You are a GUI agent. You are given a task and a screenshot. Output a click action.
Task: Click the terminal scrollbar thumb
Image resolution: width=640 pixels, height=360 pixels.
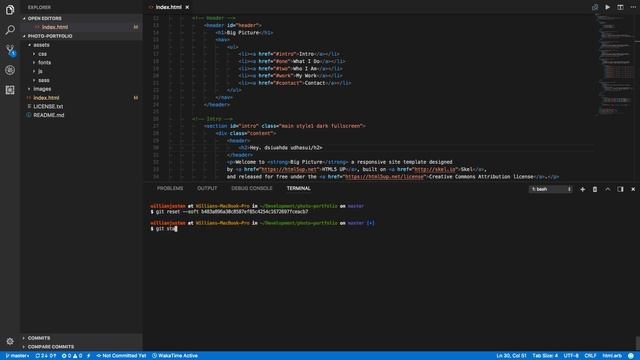637,343
